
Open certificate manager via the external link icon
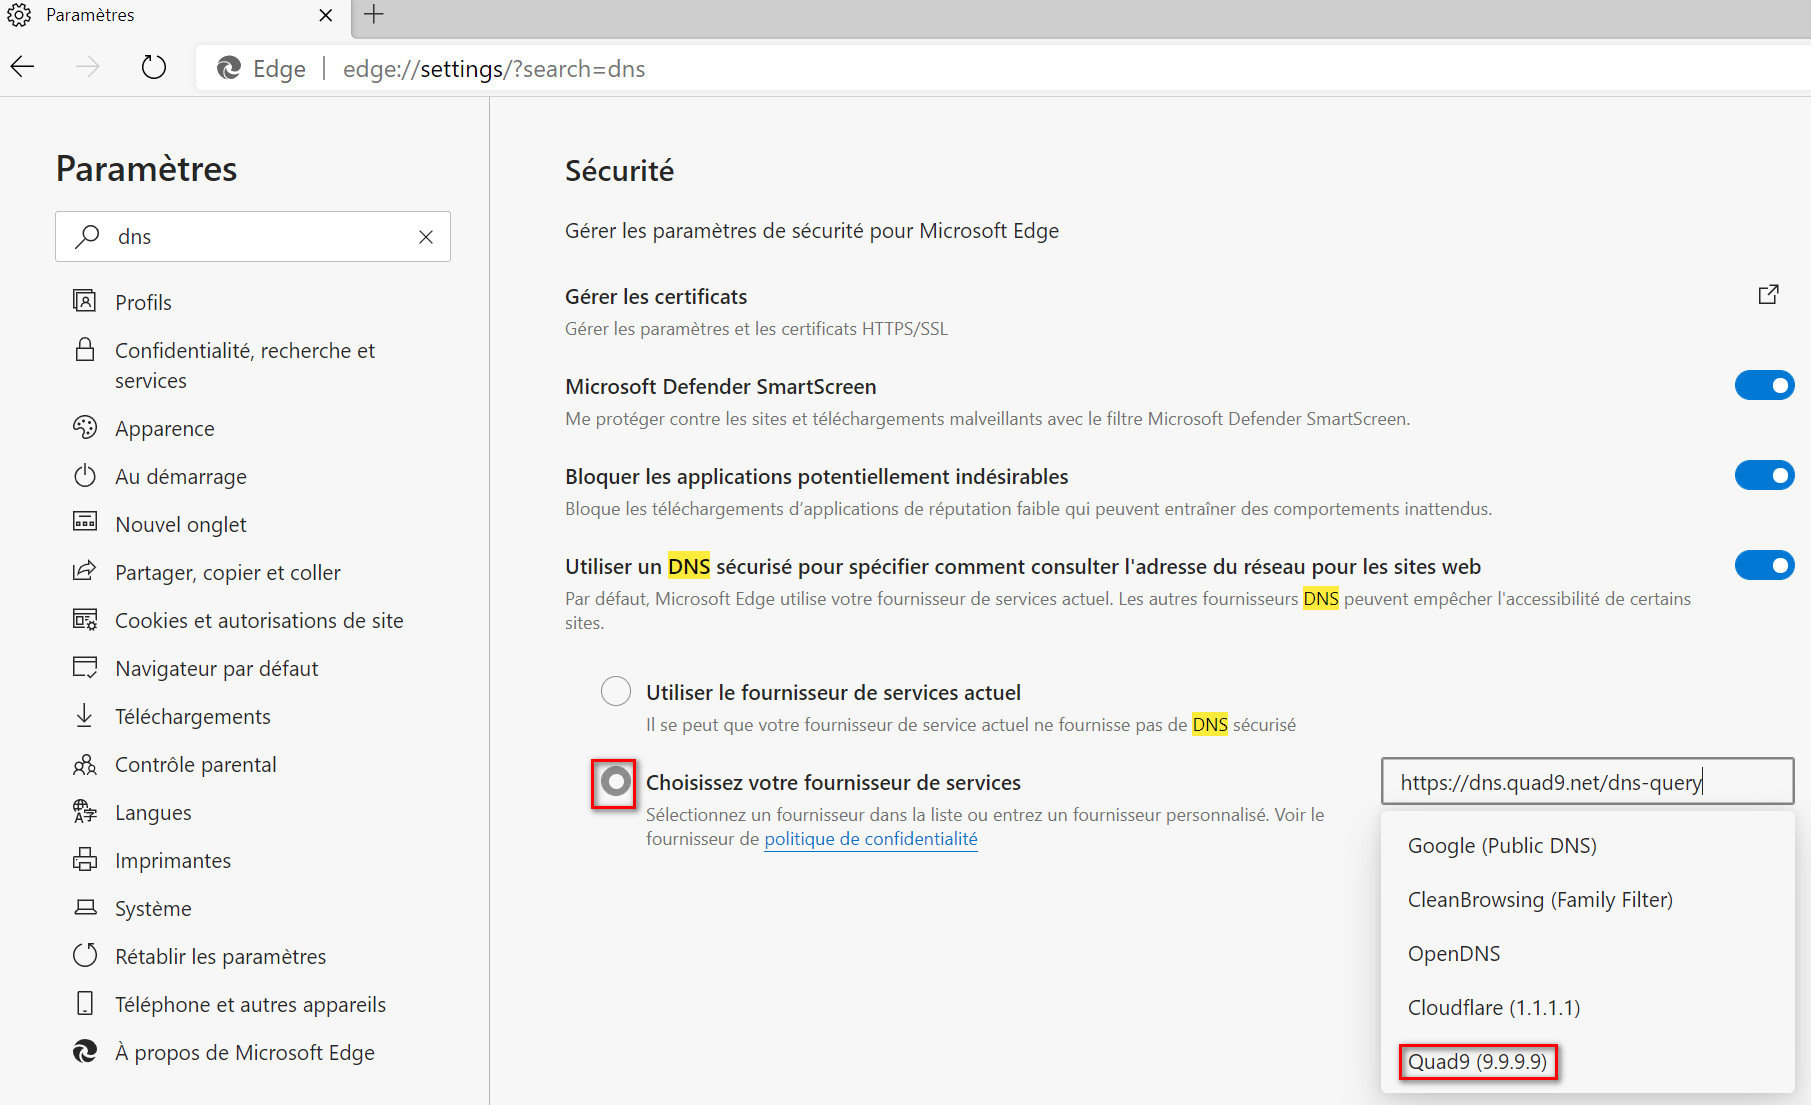[x=1768, y=295]
